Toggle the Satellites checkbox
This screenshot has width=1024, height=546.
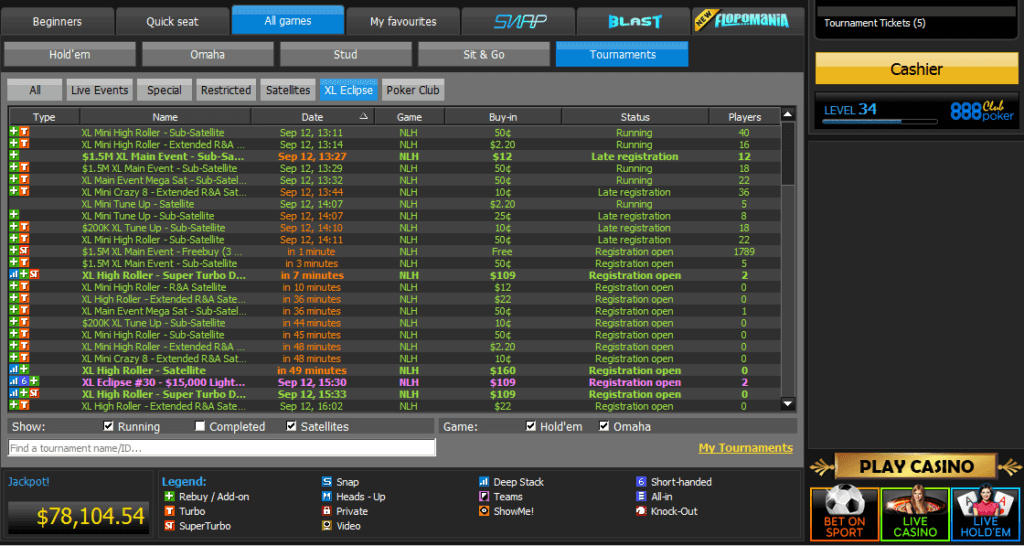(x=291, y=426)
